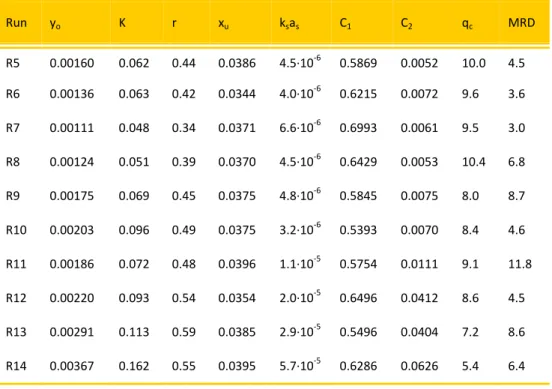The width and height of the screenshot is (552, 389).
Task: Click the yo value 0.00291
Action: (x=72, y=332)
